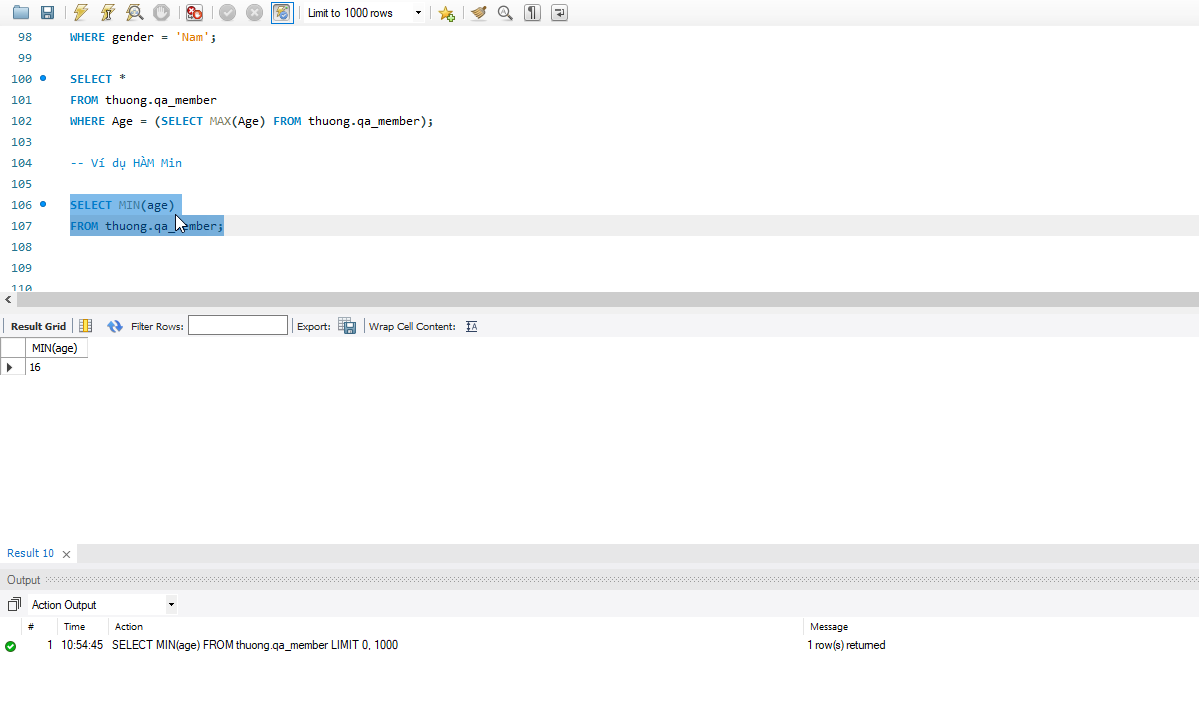The height and width of the screenshot is (723, 1199).
Task: Click the output panel copy icon
Action: 14,605
